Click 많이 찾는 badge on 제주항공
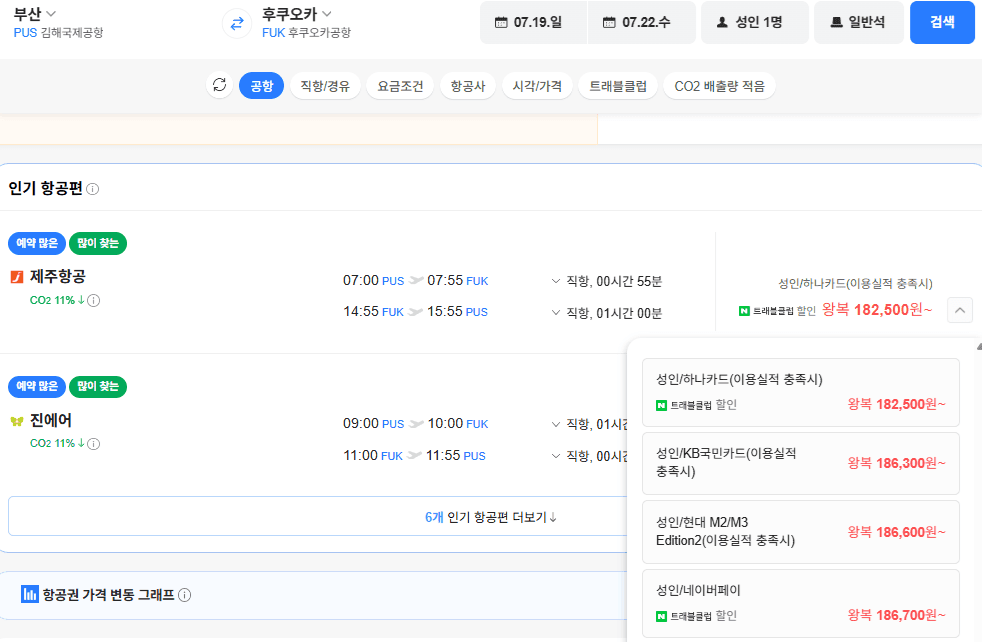The image size is (982, 642). [x=98, y=243]
